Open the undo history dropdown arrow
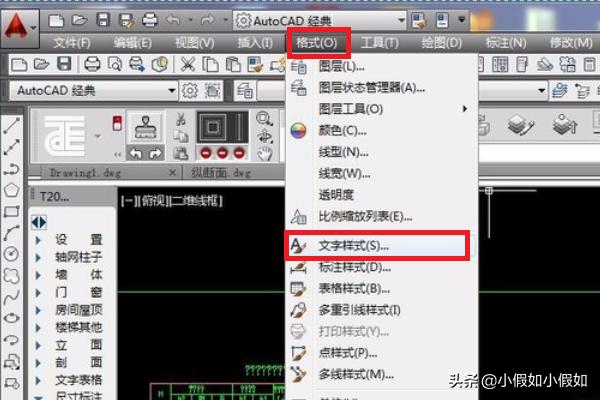This screenshot has height=400, width=600. pos(190,20)
